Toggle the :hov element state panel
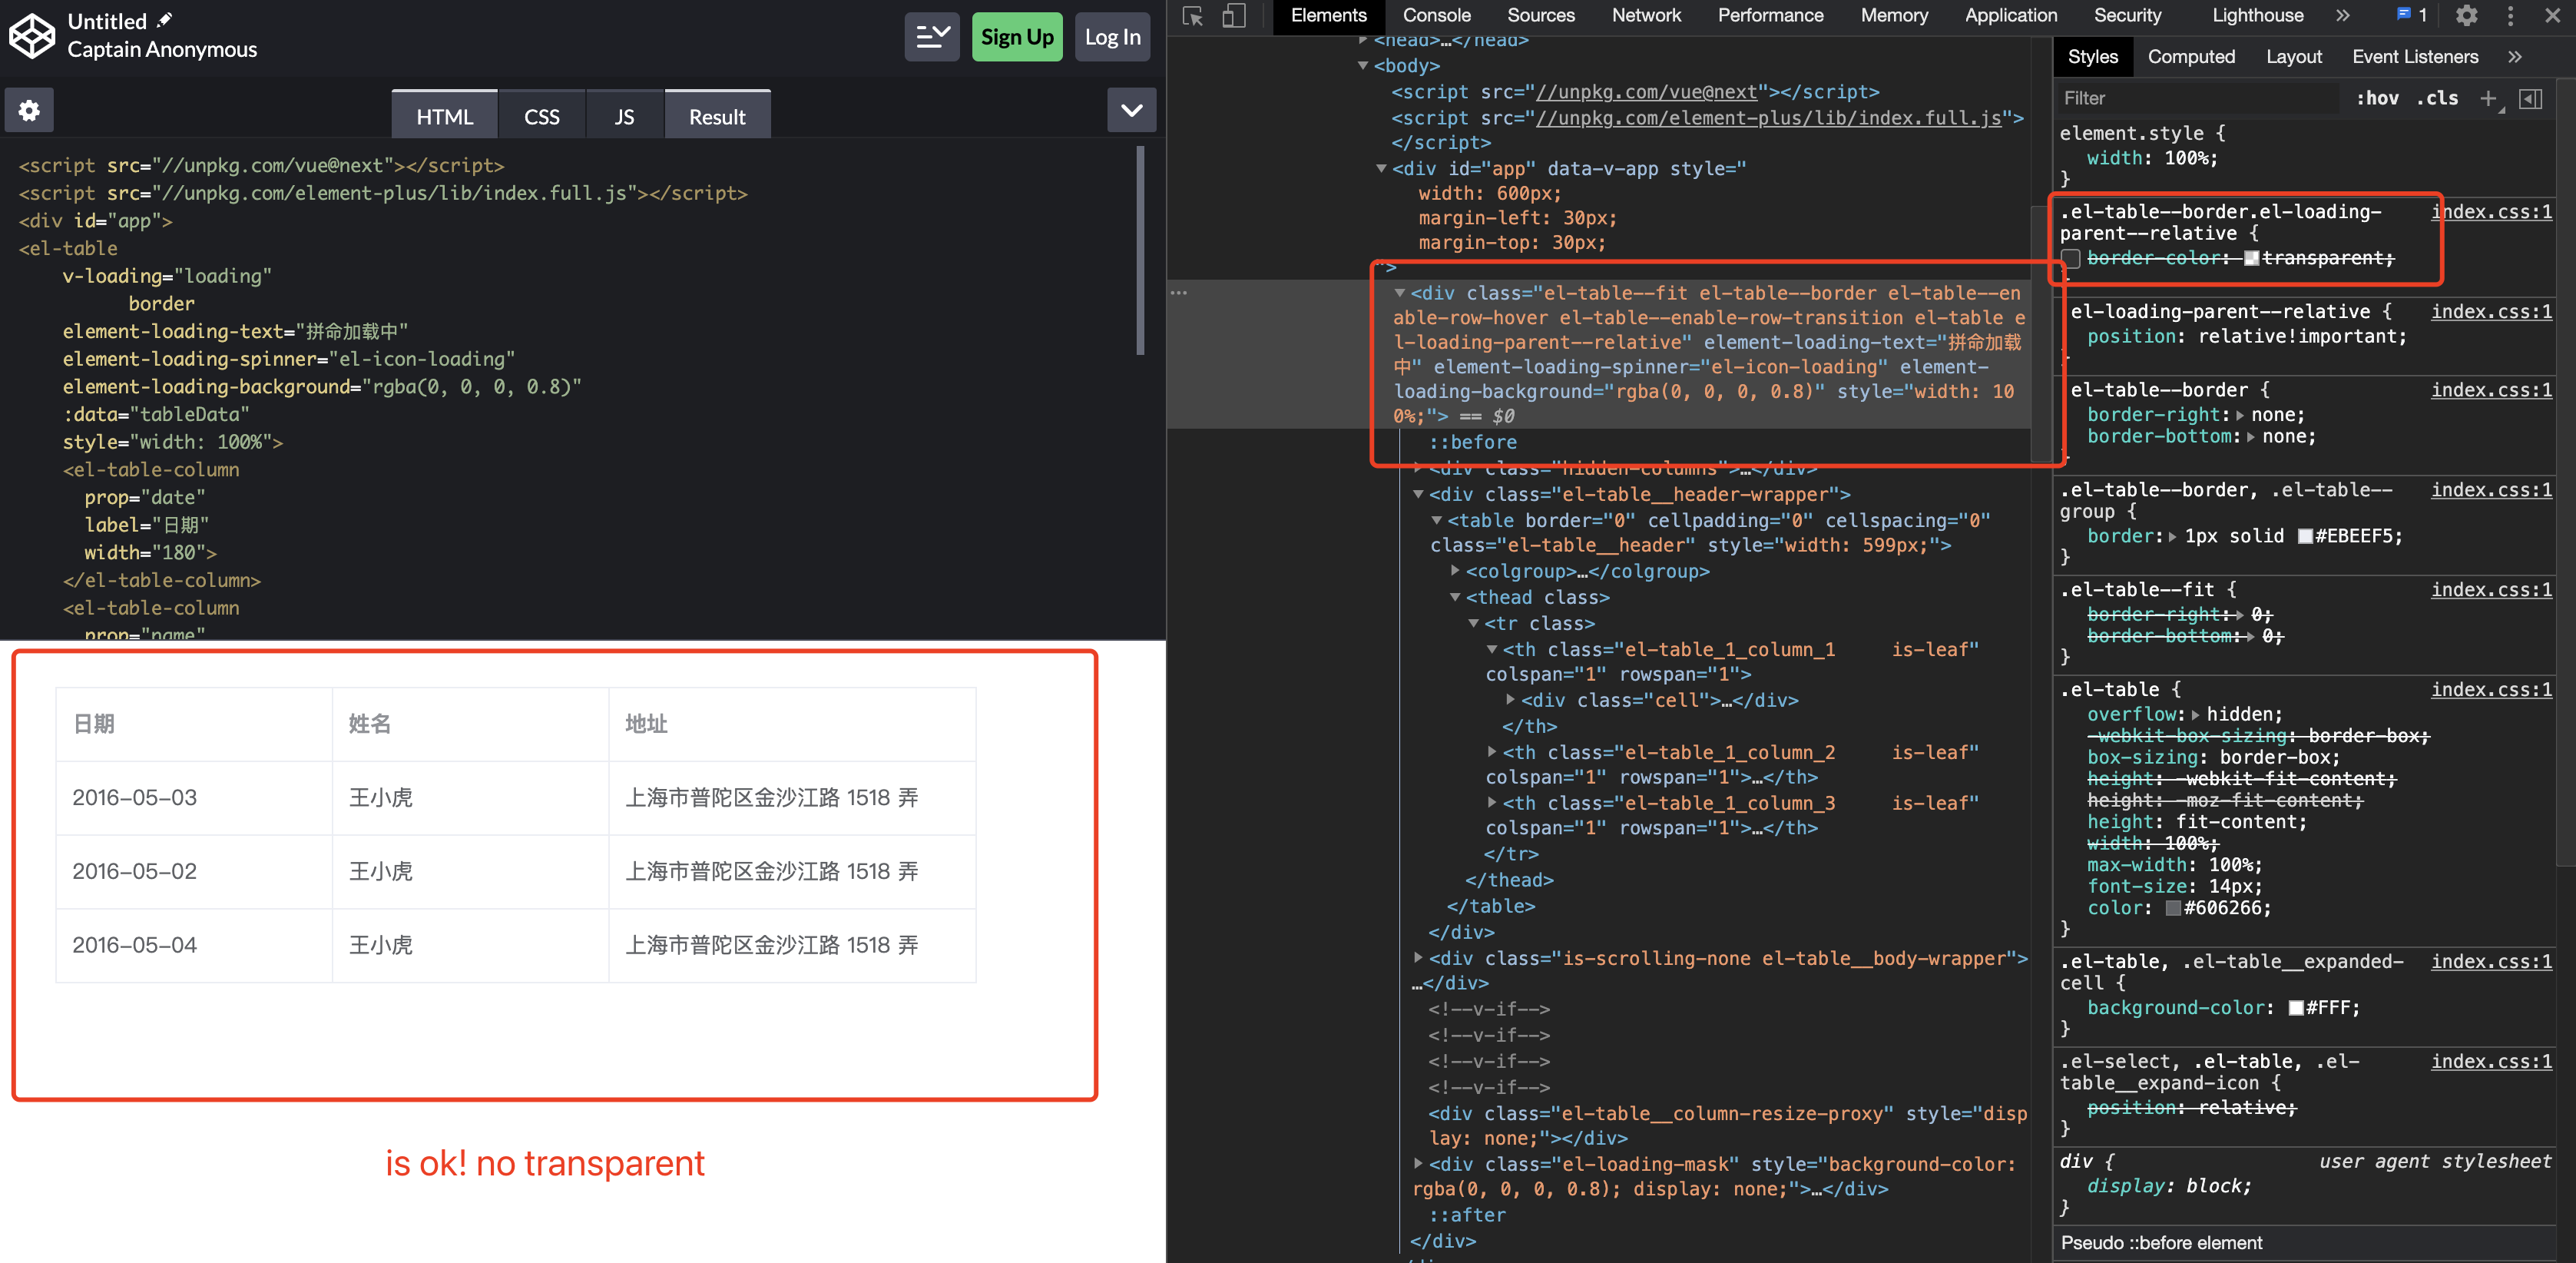Viewport: 2576px width, 1263px height. (2377, 98)
